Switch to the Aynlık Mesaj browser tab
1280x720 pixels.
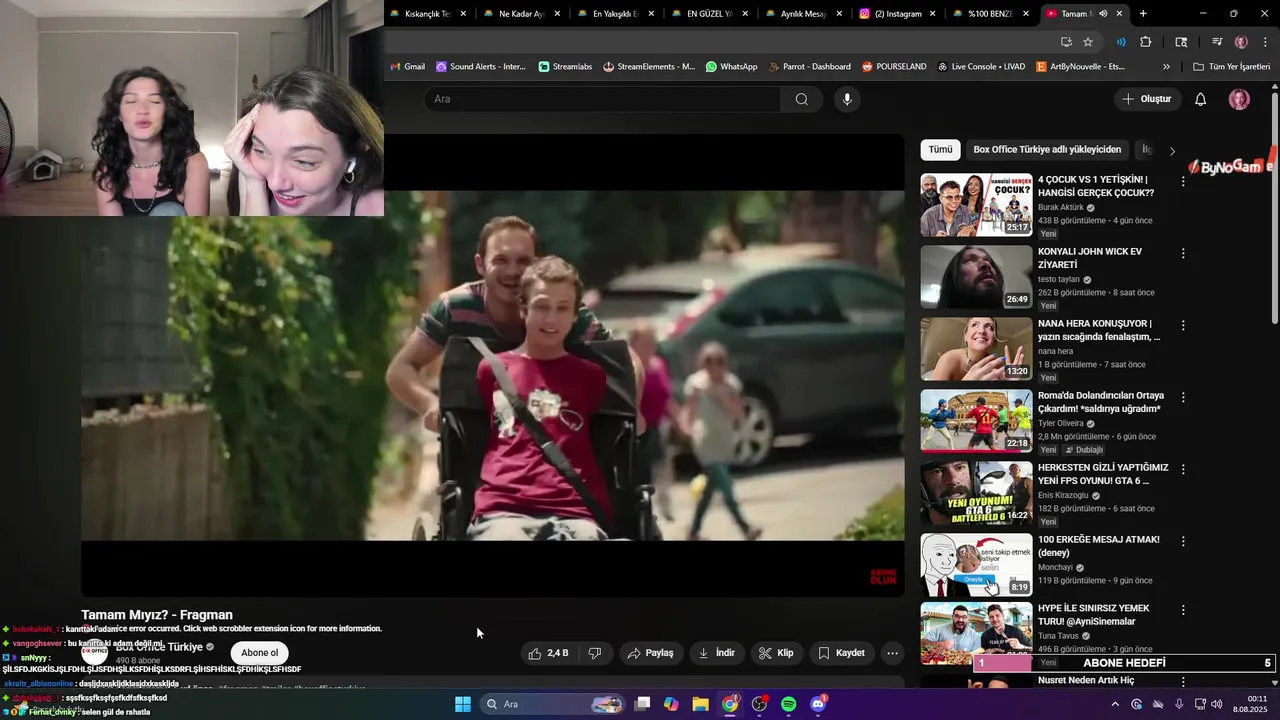(x=803, y=14)
